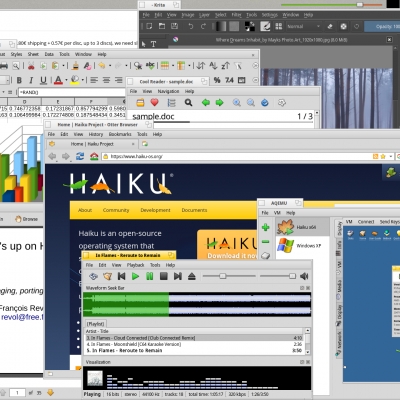The width and height of the screenshot is (400, 400).
Task: Click the Documents link on Haiku site
Action: tap(194, 210)
